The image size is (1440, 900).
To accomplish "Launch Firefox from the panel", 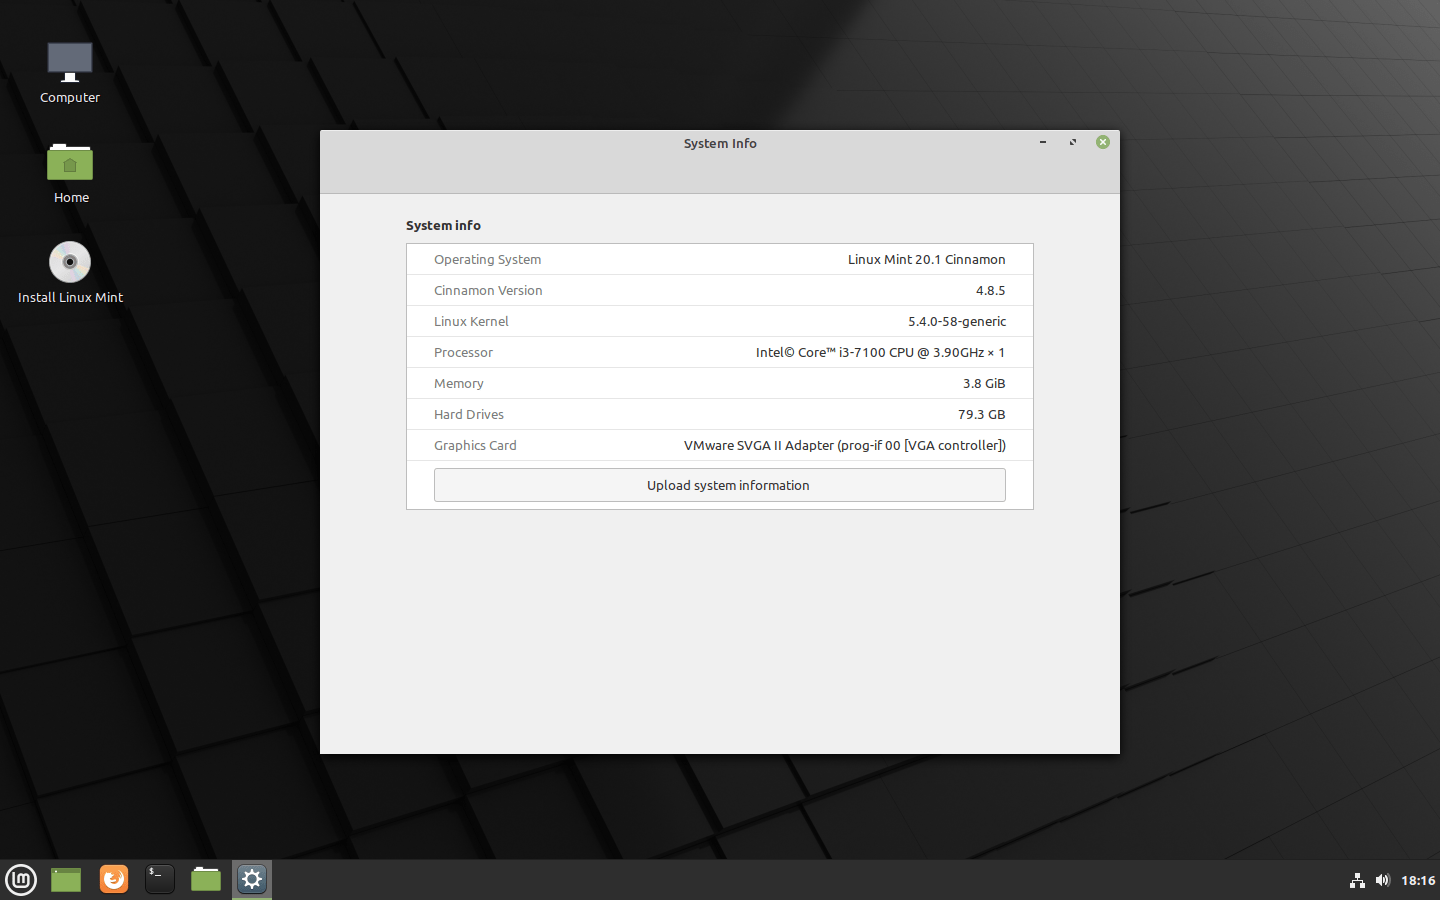I will pyautogui.click(x=114, y=879).
